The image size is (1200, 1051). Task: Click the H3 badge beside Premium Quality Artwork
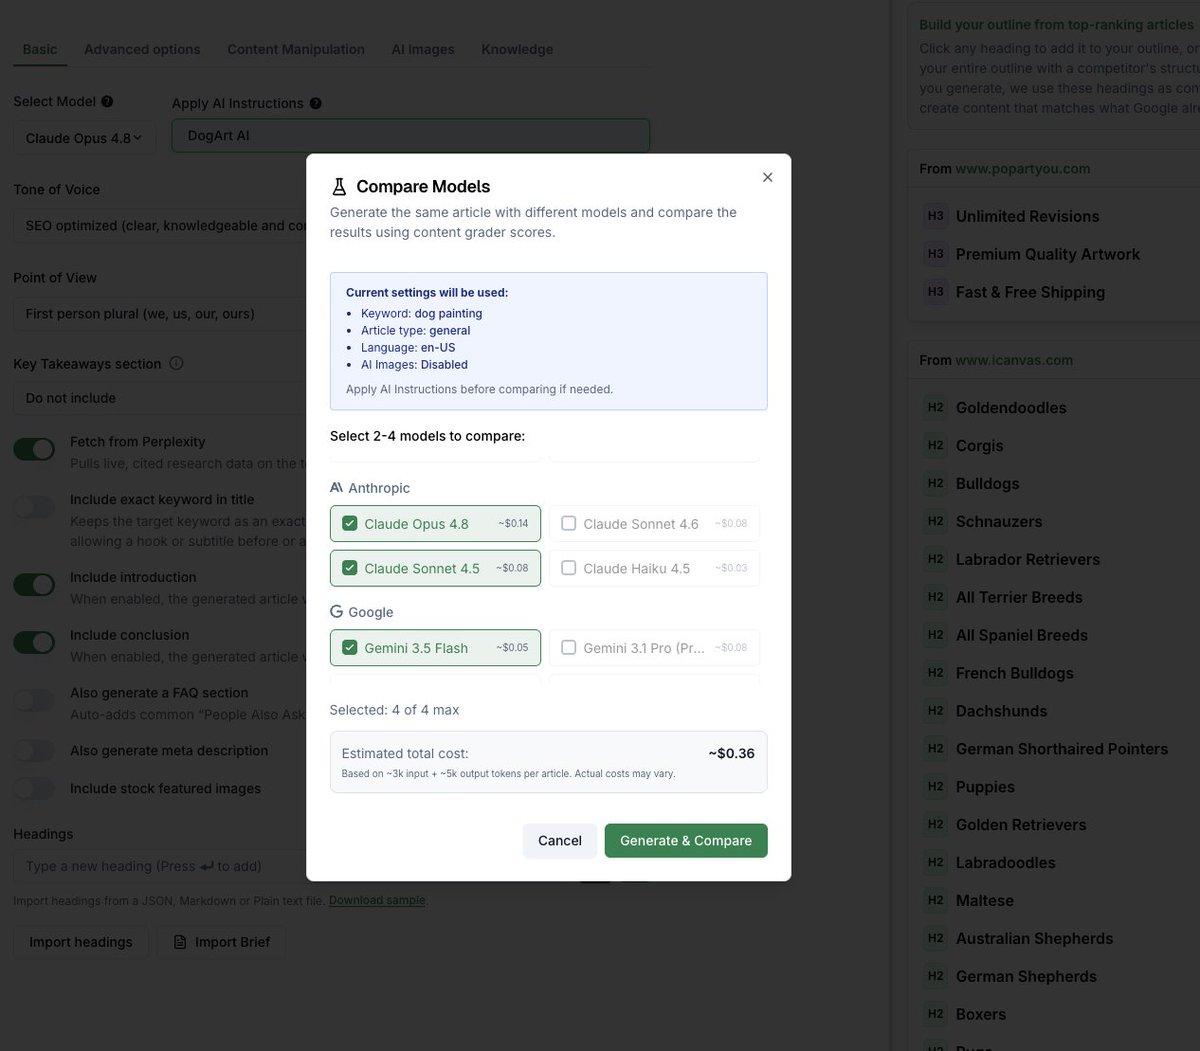[x=935, y=254]
